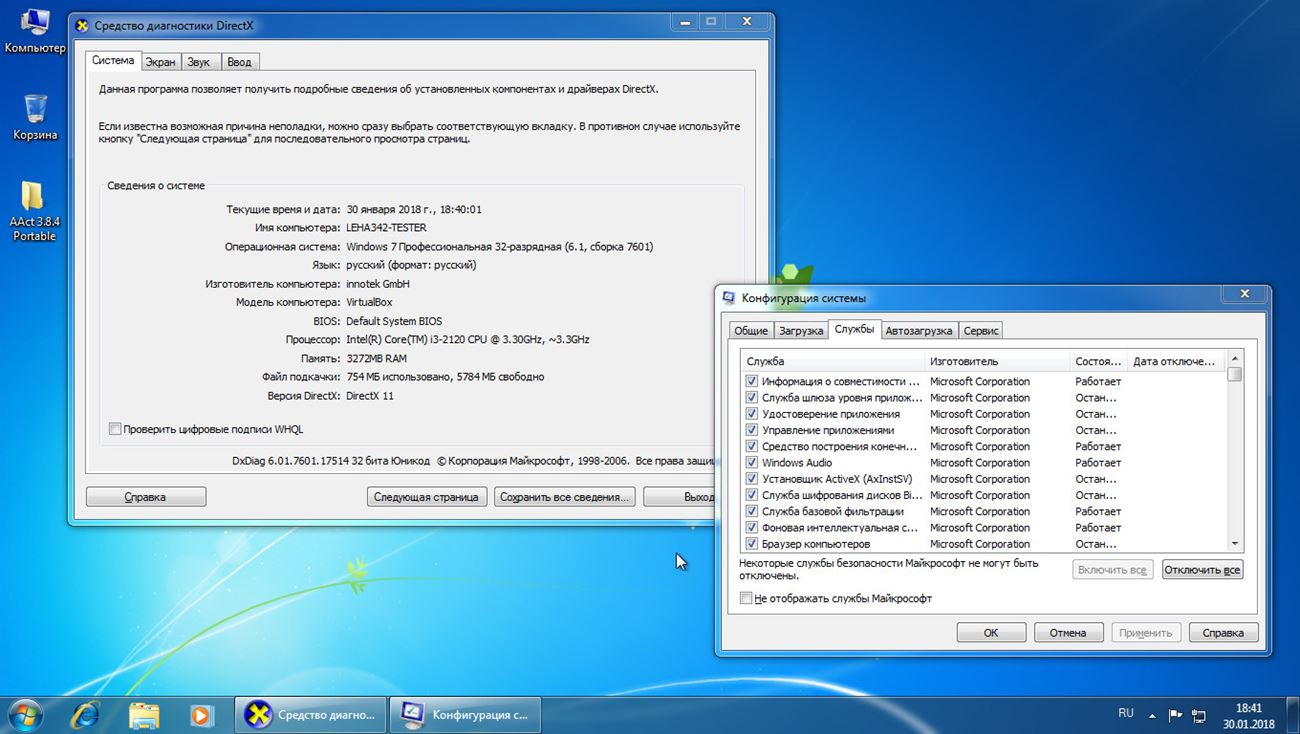Launch Windows Media Player from taskbar
1300x734 pixels.
point(201,714)
